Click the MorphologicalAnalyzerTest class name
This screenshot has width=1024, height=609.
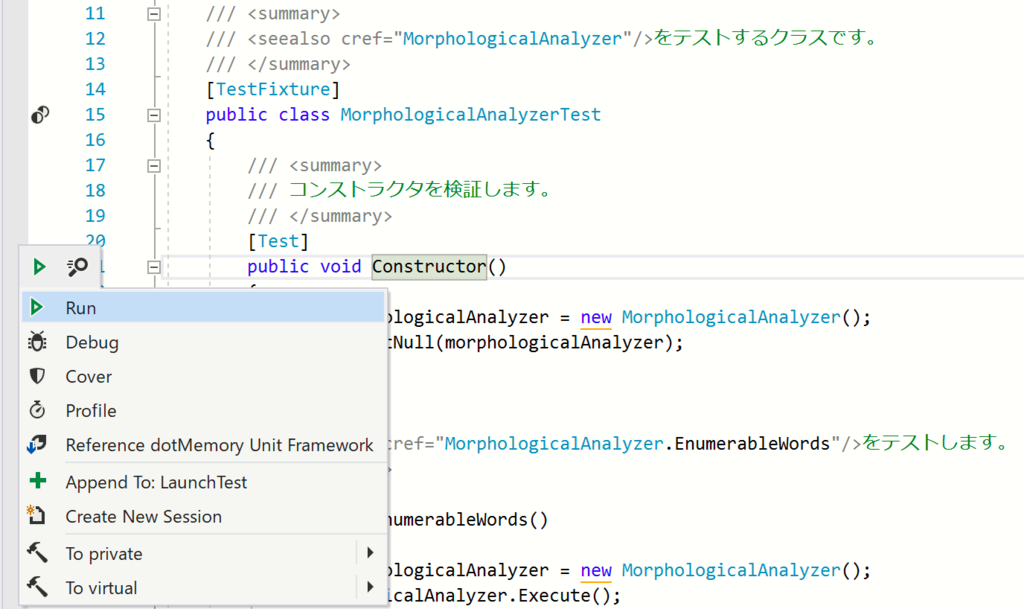[470, 114]
